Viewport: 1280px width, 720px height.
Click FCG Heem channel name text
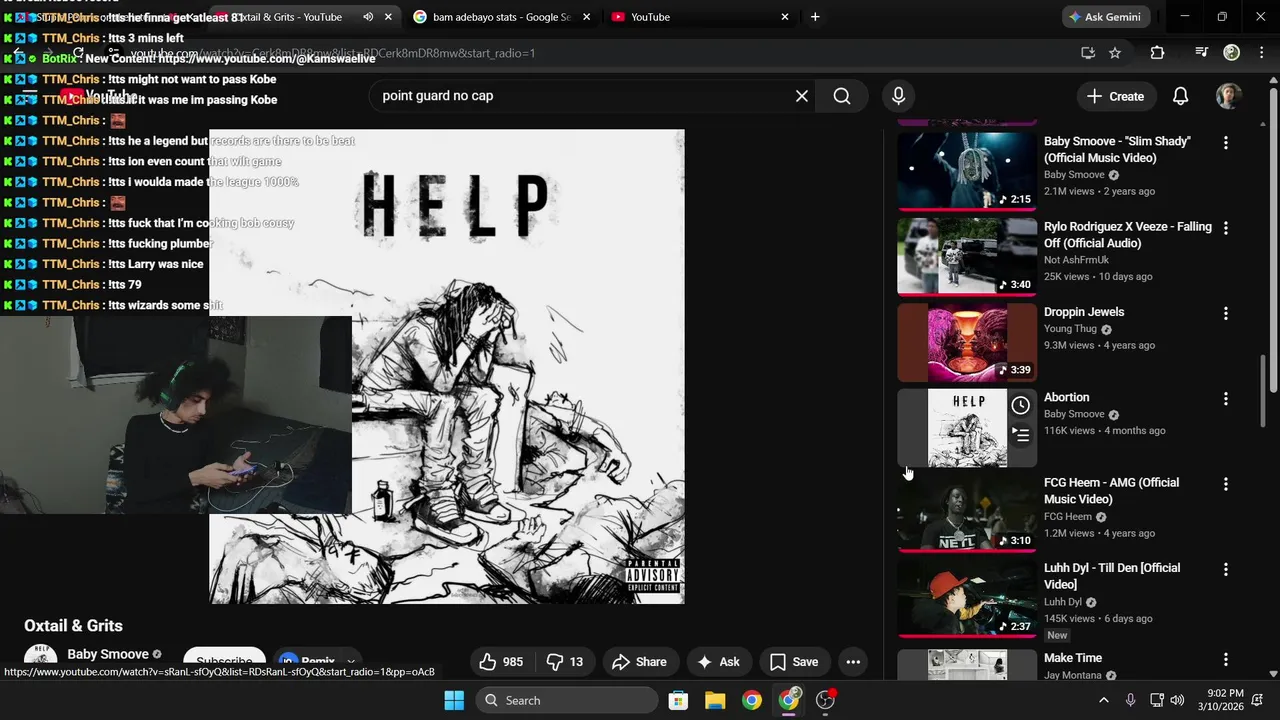1068,517
